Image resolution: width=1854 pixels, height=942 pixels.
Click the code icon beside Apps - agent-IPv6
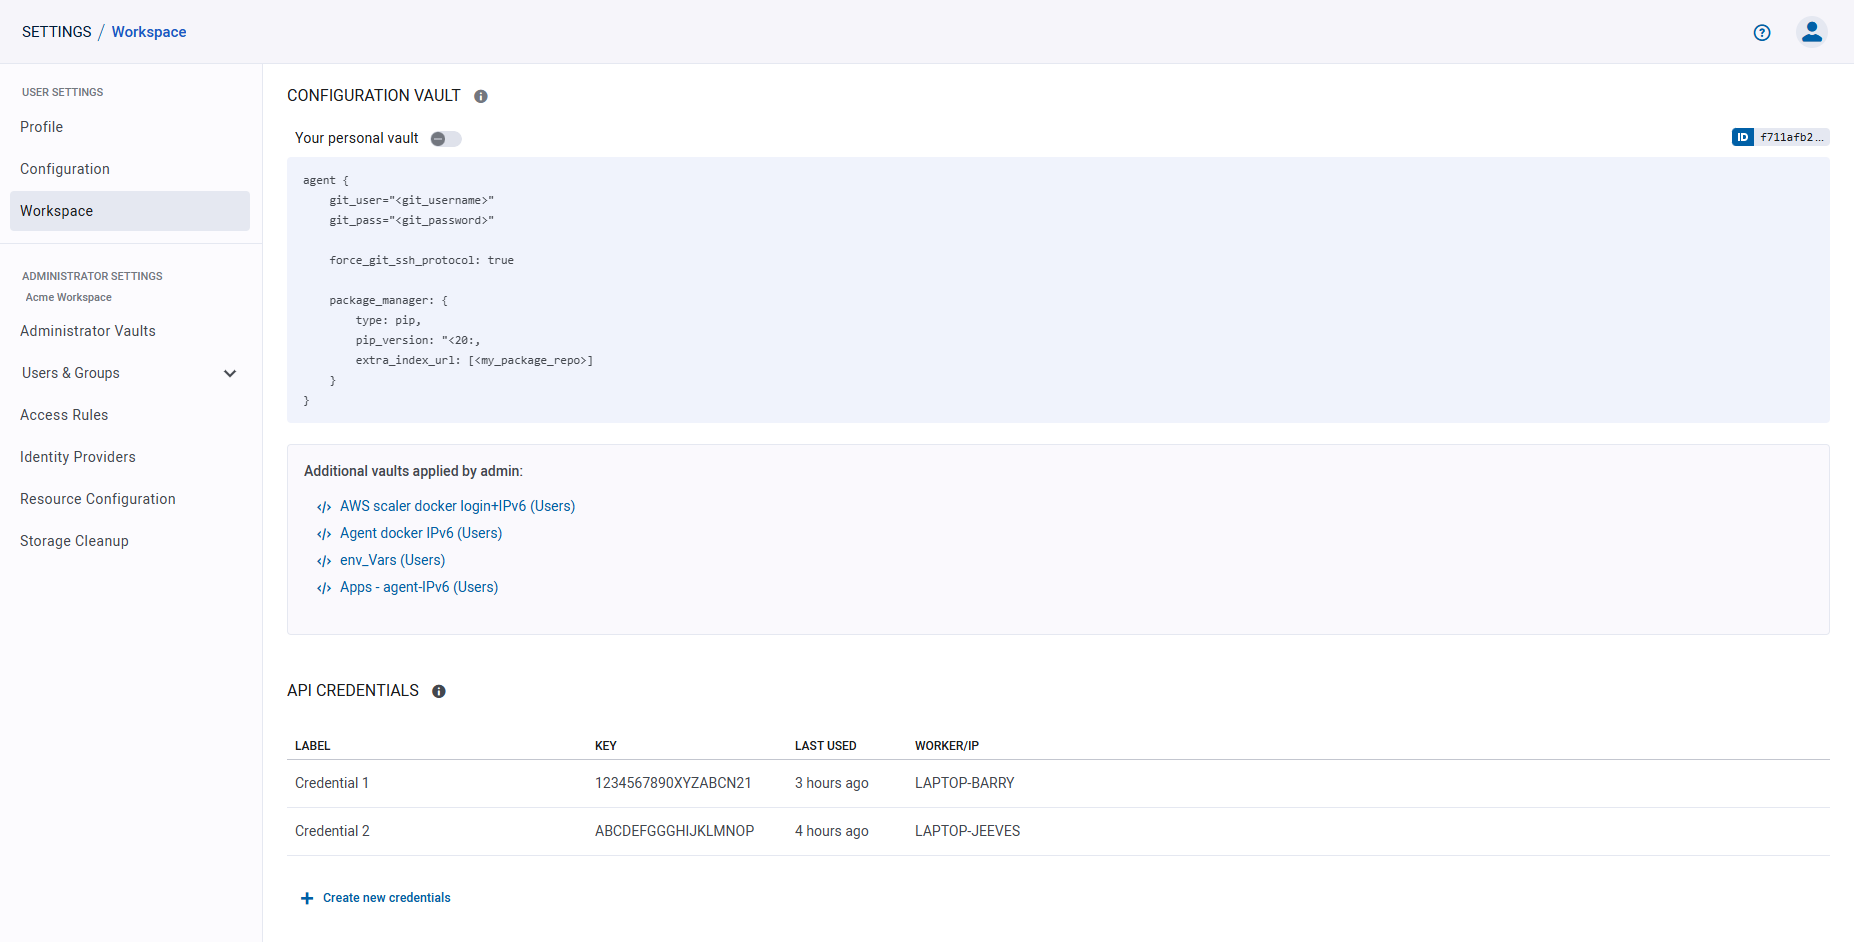[323, 587]
